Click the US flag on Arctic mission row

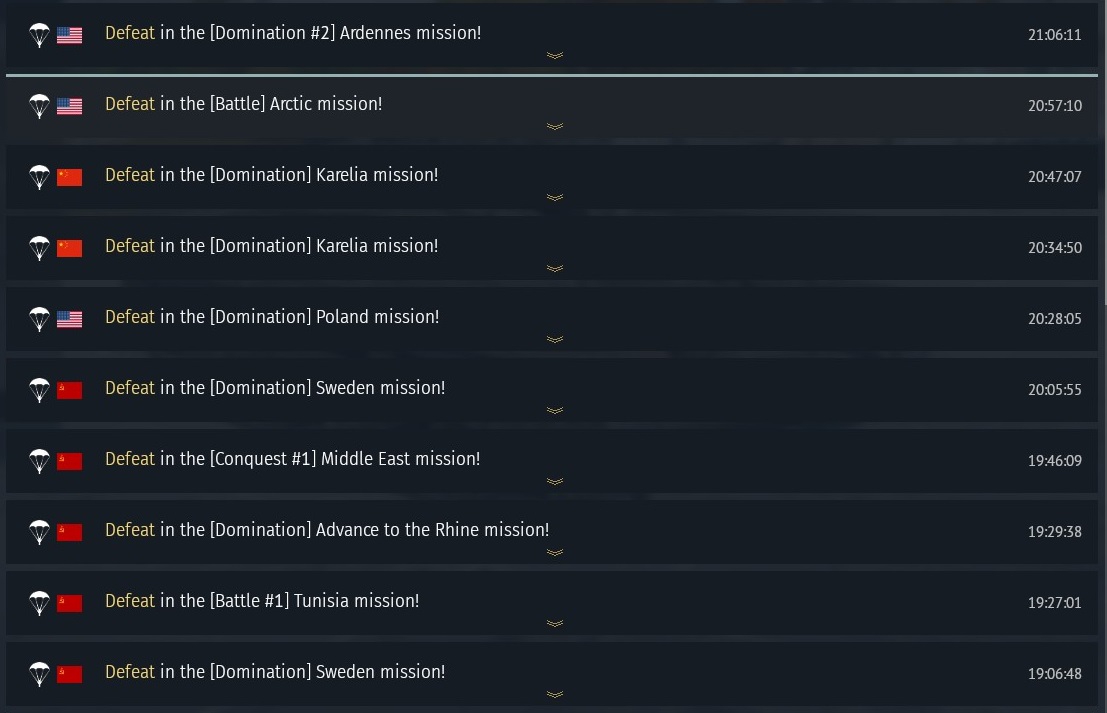69,106
